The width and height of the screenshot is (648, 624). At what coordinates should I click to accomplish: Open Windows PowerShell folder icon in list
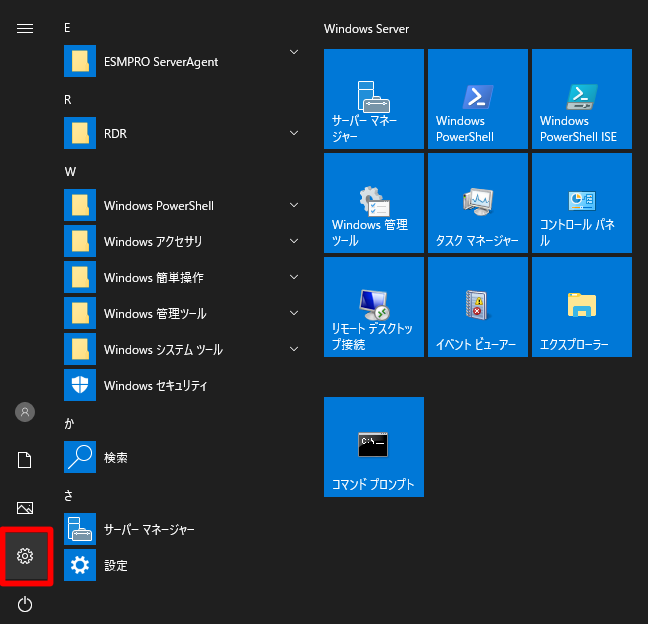click(x=80, y=205)
